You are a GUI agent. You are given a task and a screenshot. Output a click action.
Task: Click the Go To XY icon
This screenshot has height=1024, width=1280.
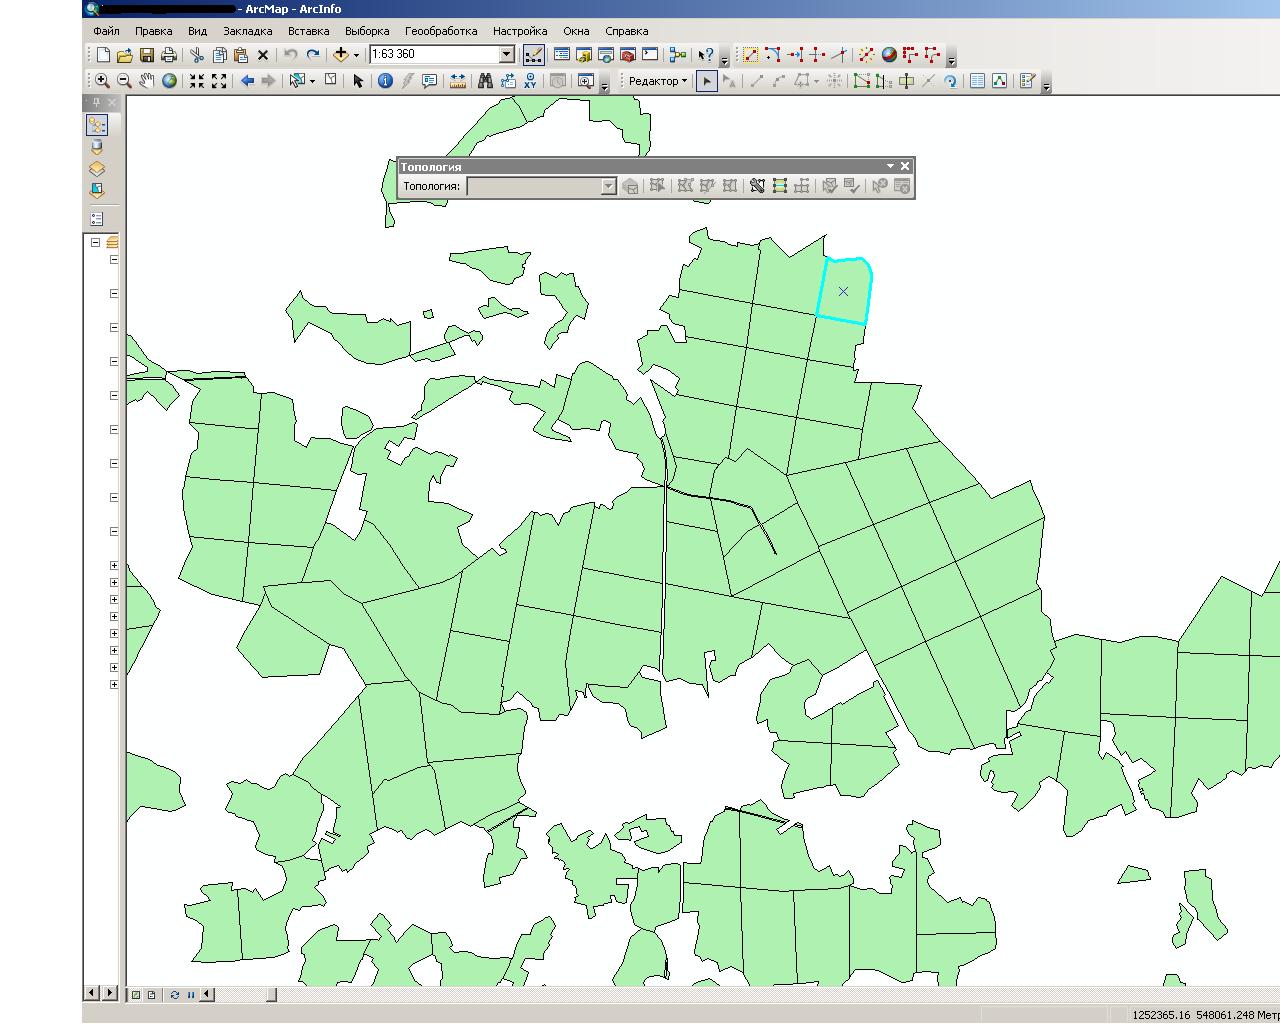(529, 81)
